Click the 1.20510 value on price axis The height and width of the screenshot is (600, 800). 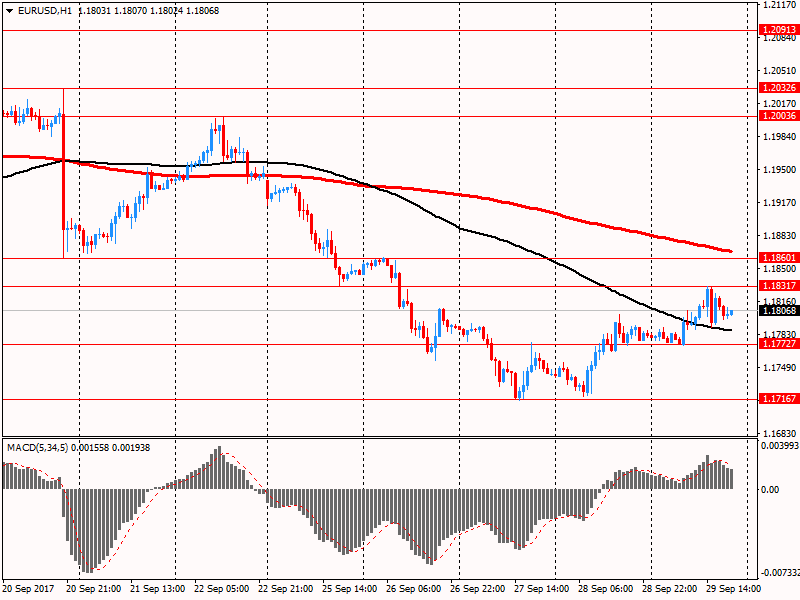pos(780,71)
